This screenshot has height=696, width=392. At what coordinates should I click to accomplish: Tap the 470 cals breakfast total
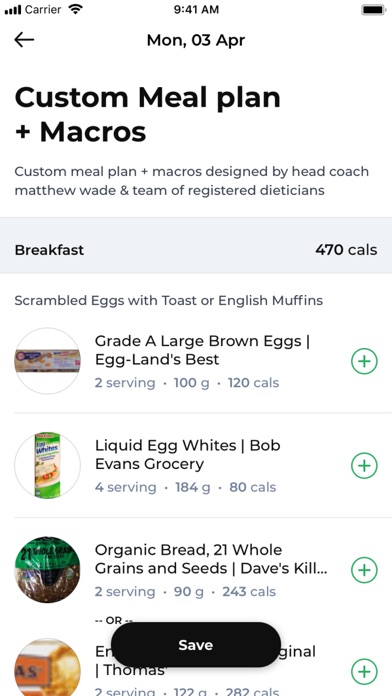pos(346,250)
